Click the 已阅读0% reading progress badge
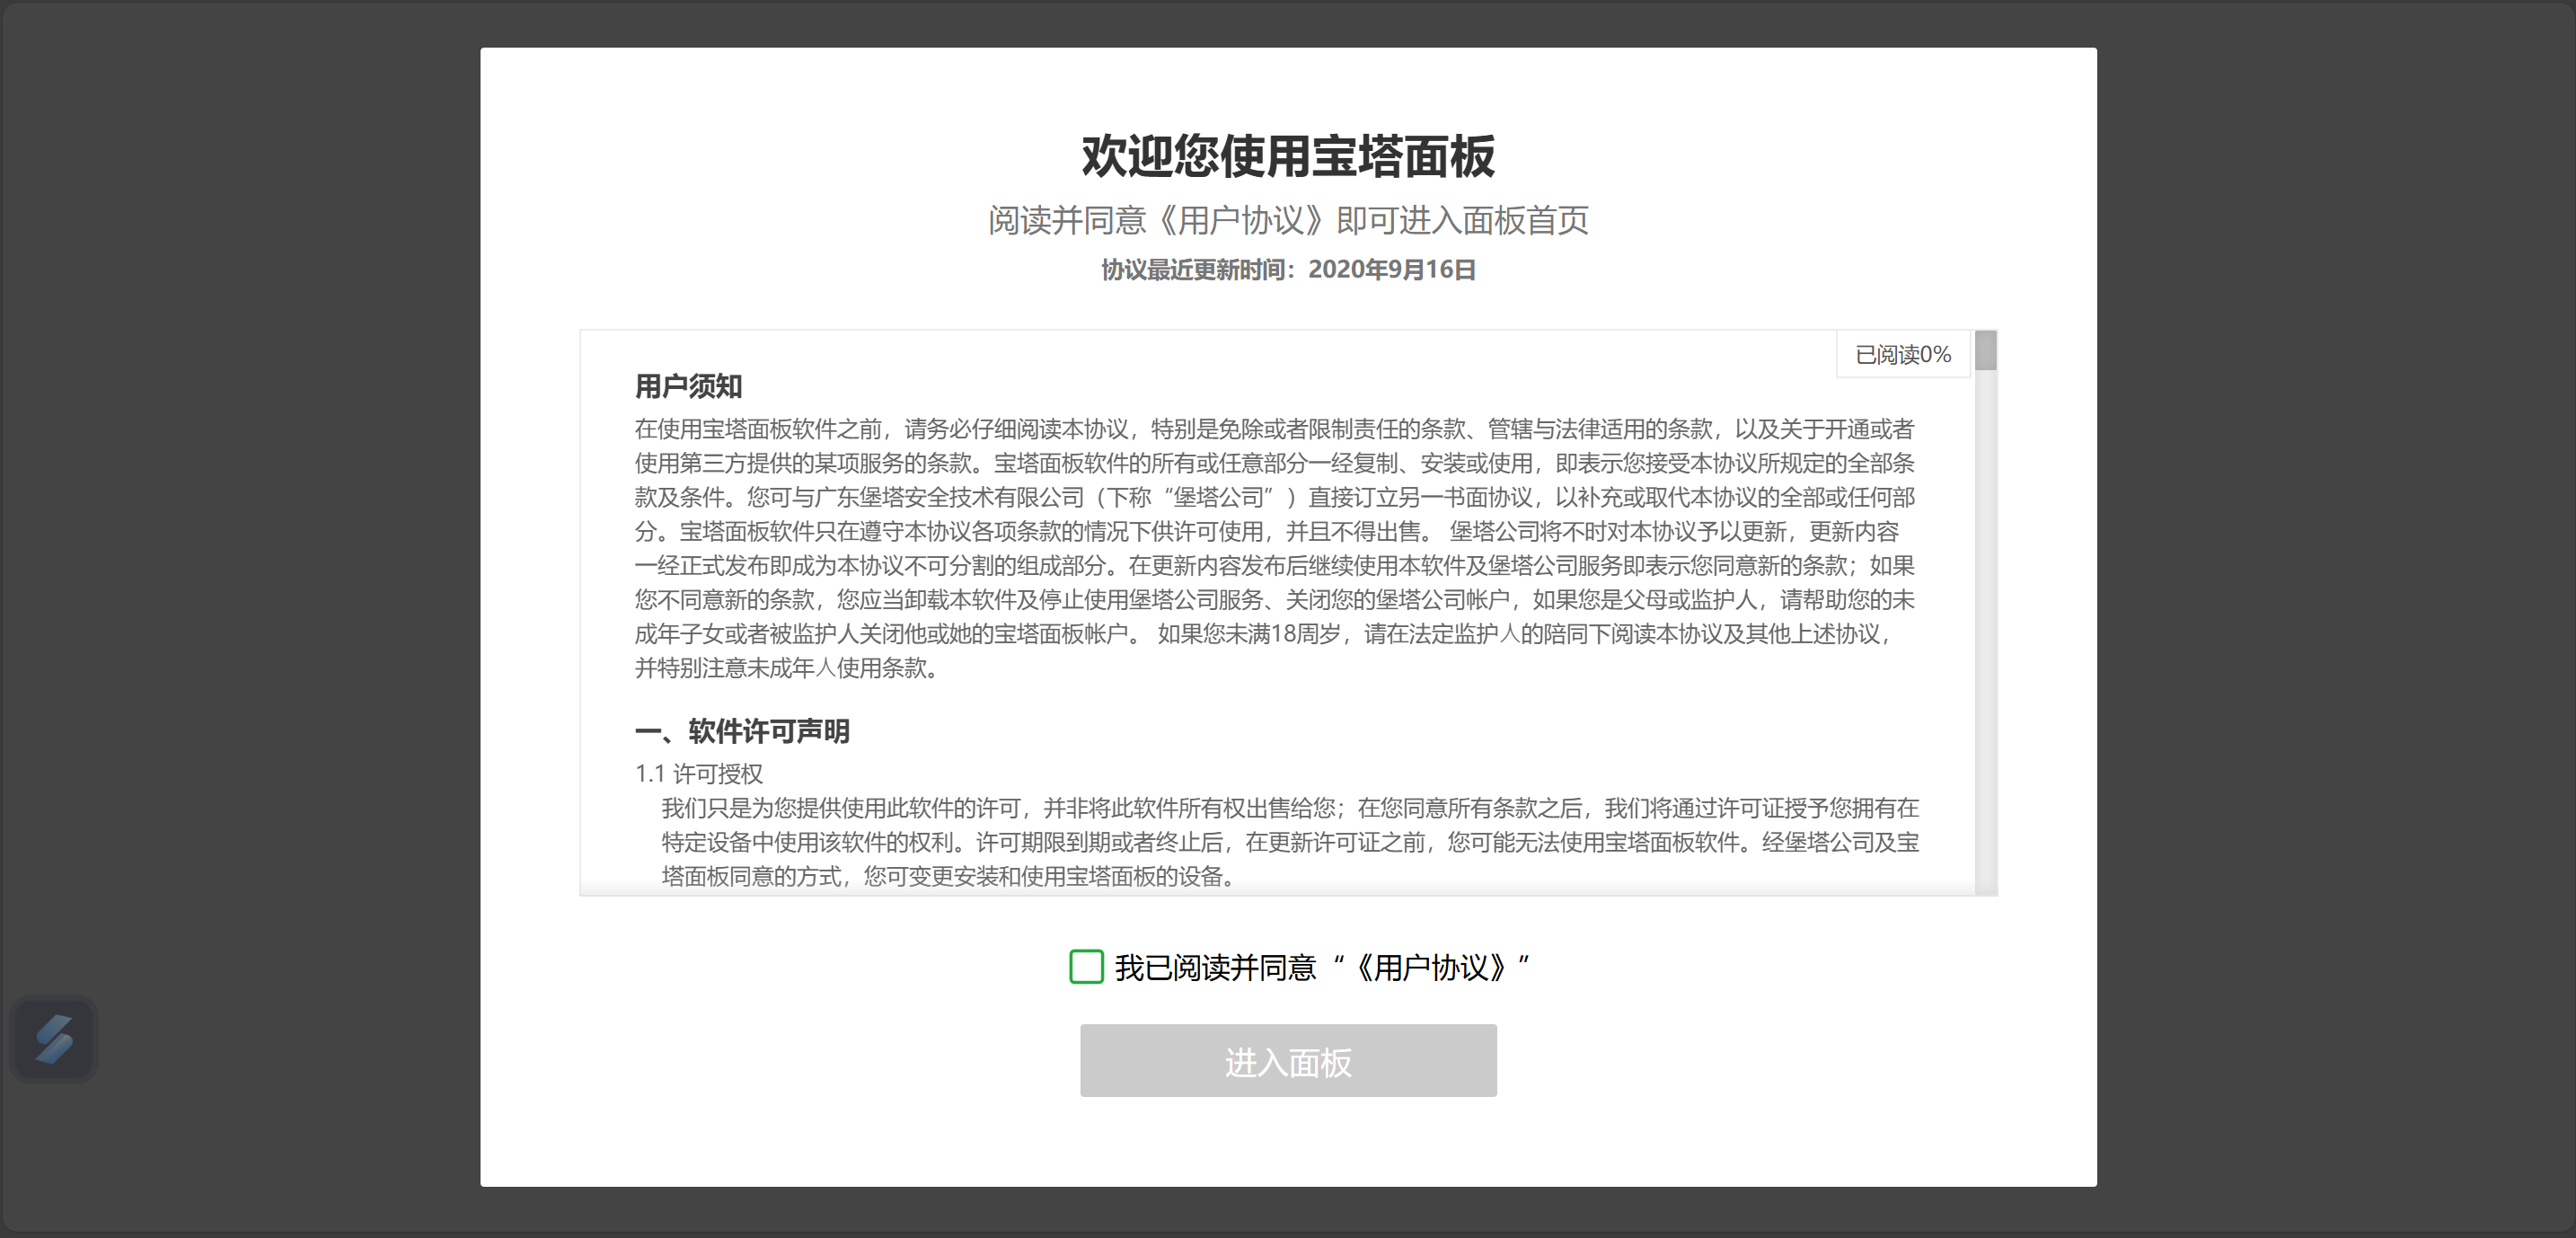The image size is (2576, 1238). 1903,354
